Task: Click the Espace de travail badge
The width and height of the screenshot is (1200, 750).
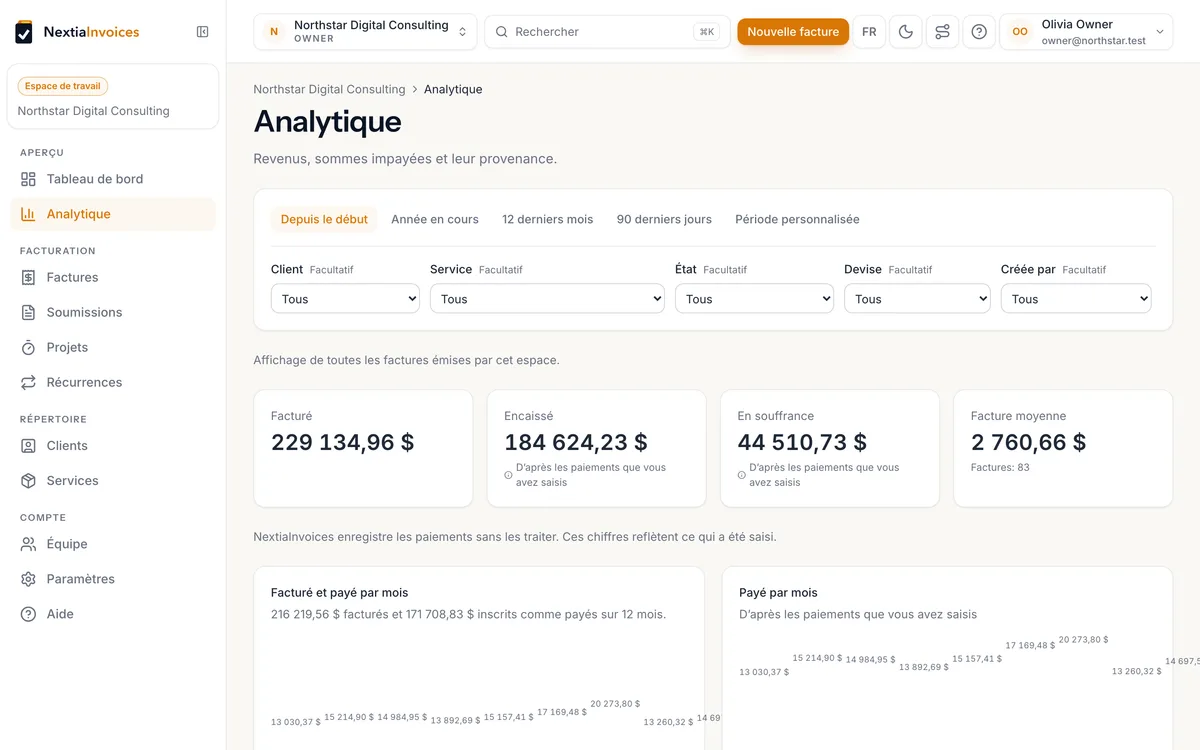Action: (62, 86)
